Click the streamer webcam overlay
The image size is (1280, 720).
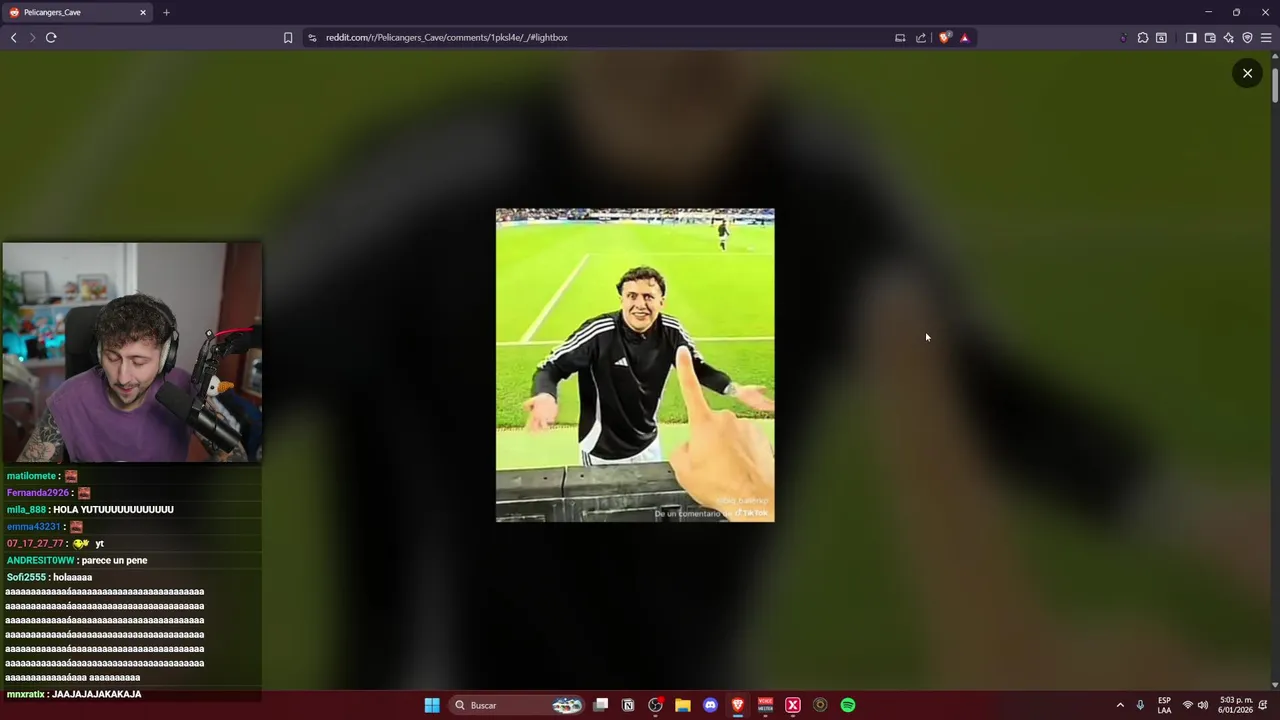click(132, 352)
